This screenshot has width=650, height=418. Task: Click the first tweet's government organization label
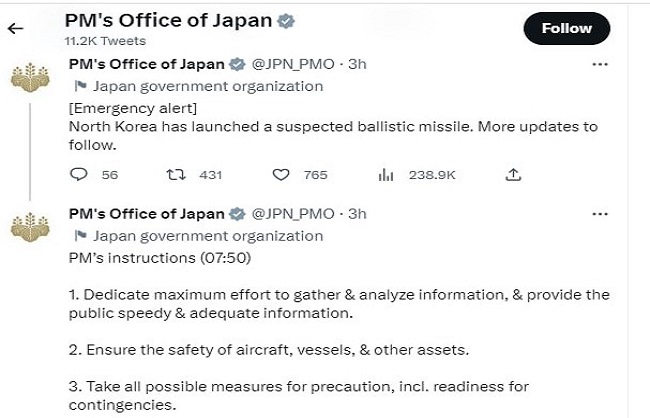(x=207, y=86)
